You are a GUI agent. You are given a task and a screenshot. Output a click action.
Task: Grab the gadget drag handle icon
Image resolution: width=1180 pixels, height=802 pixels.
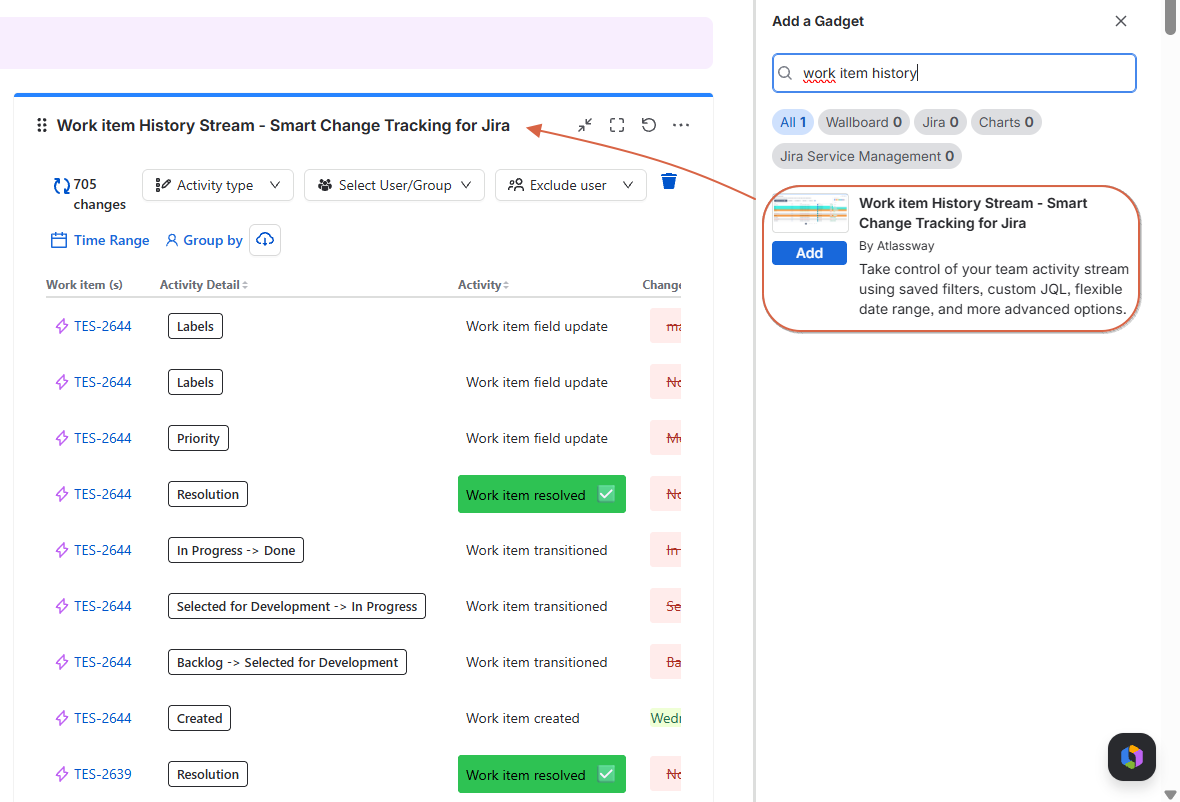42,126
